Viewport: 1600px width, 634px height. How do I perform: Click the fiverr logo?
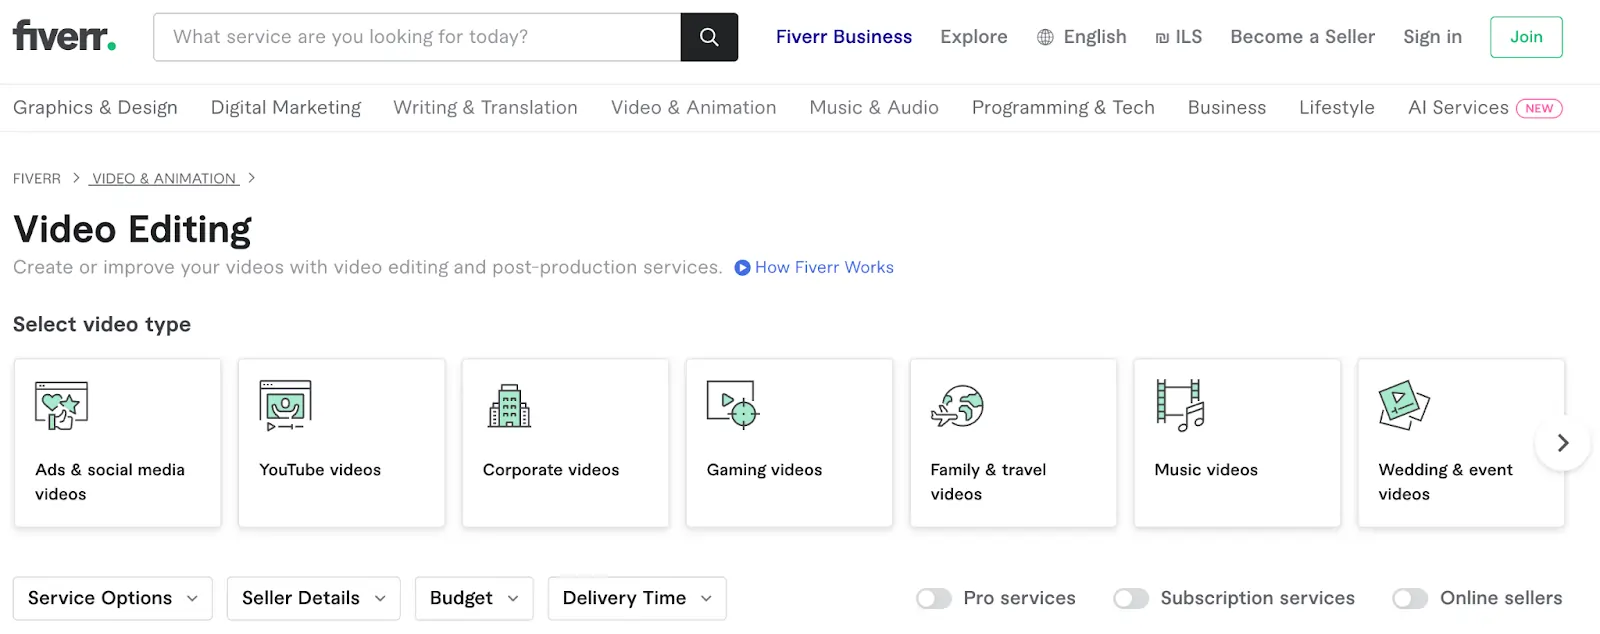pos(64,37)
